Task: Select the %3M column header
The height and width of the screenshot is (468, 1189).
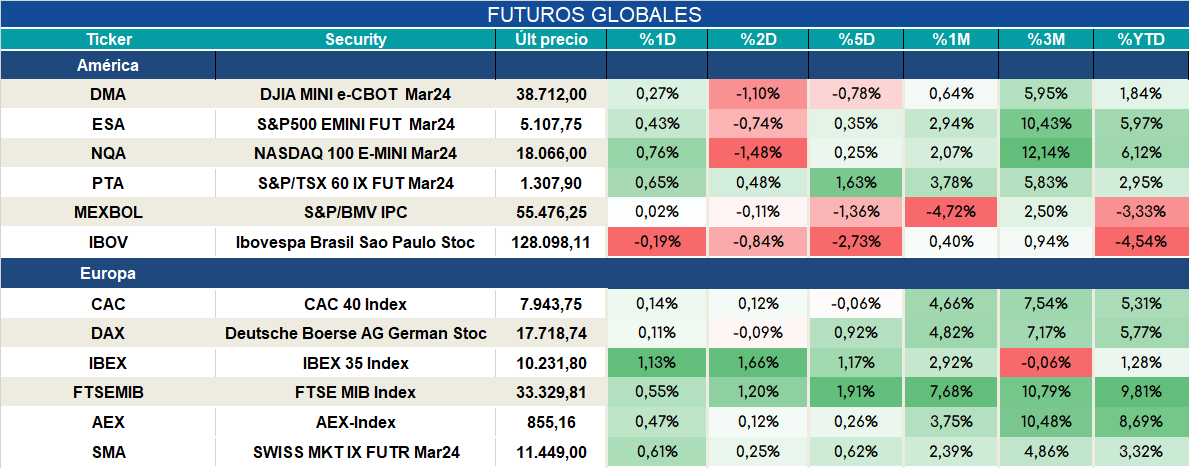Action: click(x=1046, y=39)
